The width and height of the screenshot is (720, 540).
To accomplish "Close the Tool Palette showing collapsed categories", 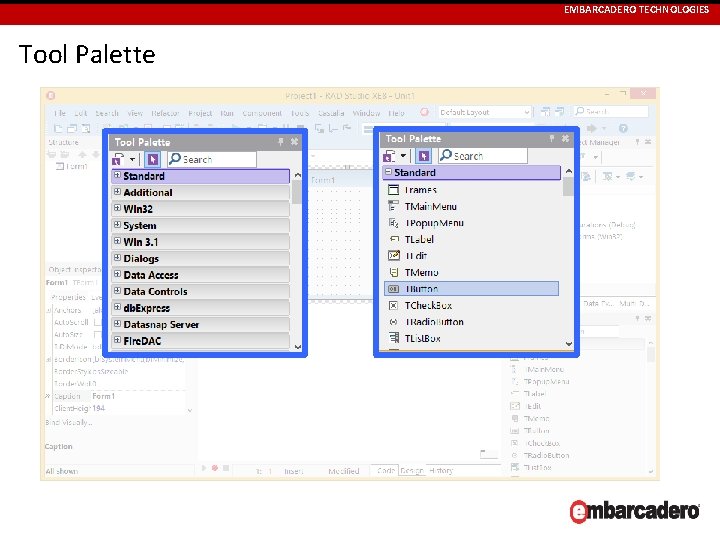I will 294,142.
